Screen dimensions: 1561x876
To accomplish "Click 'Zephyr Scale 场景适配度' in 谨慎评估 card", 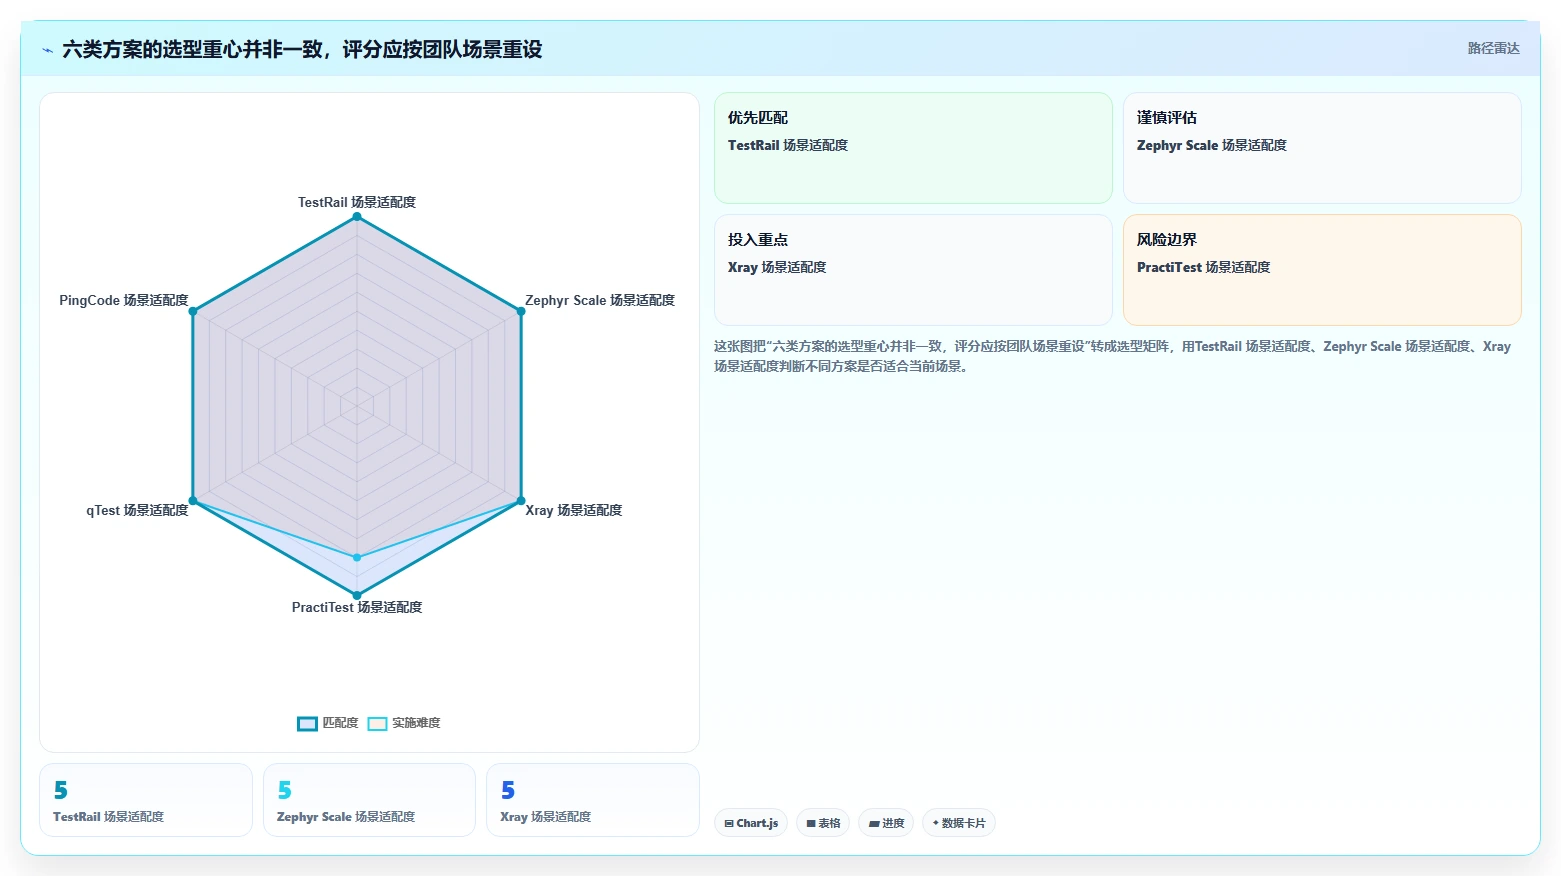I will click(1211, 145).
